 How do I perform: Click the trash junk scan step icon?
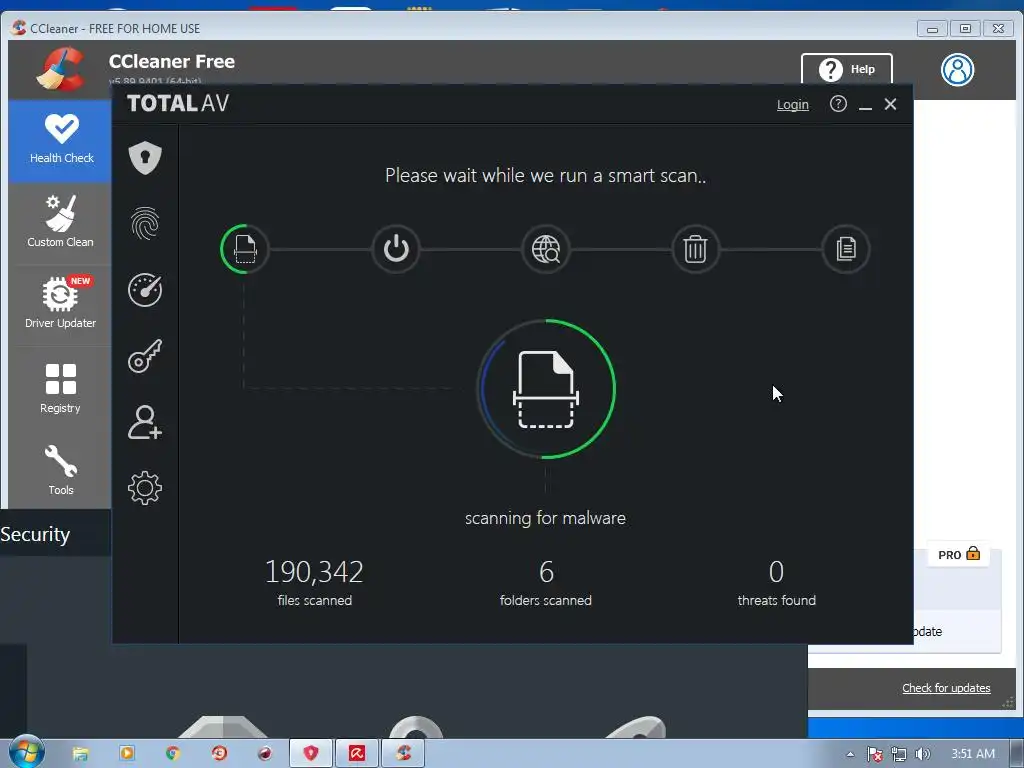tap(696, 249)
